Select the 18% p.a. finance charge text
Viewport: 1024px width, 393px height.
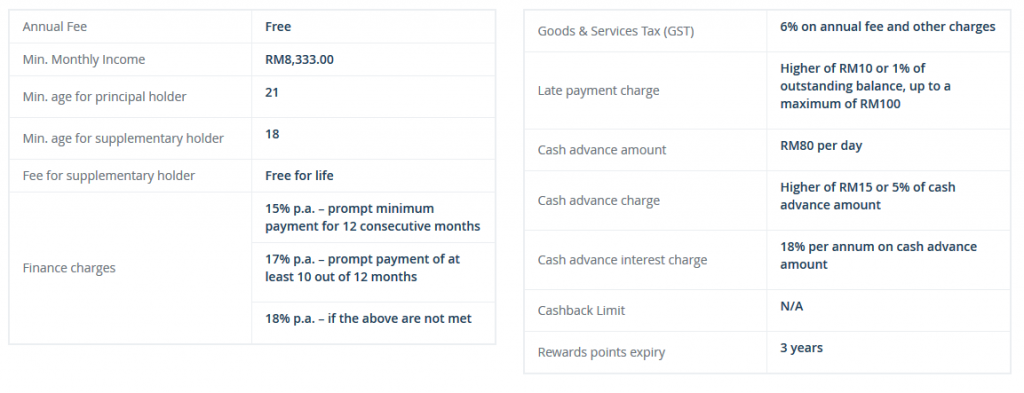point(368,319)
